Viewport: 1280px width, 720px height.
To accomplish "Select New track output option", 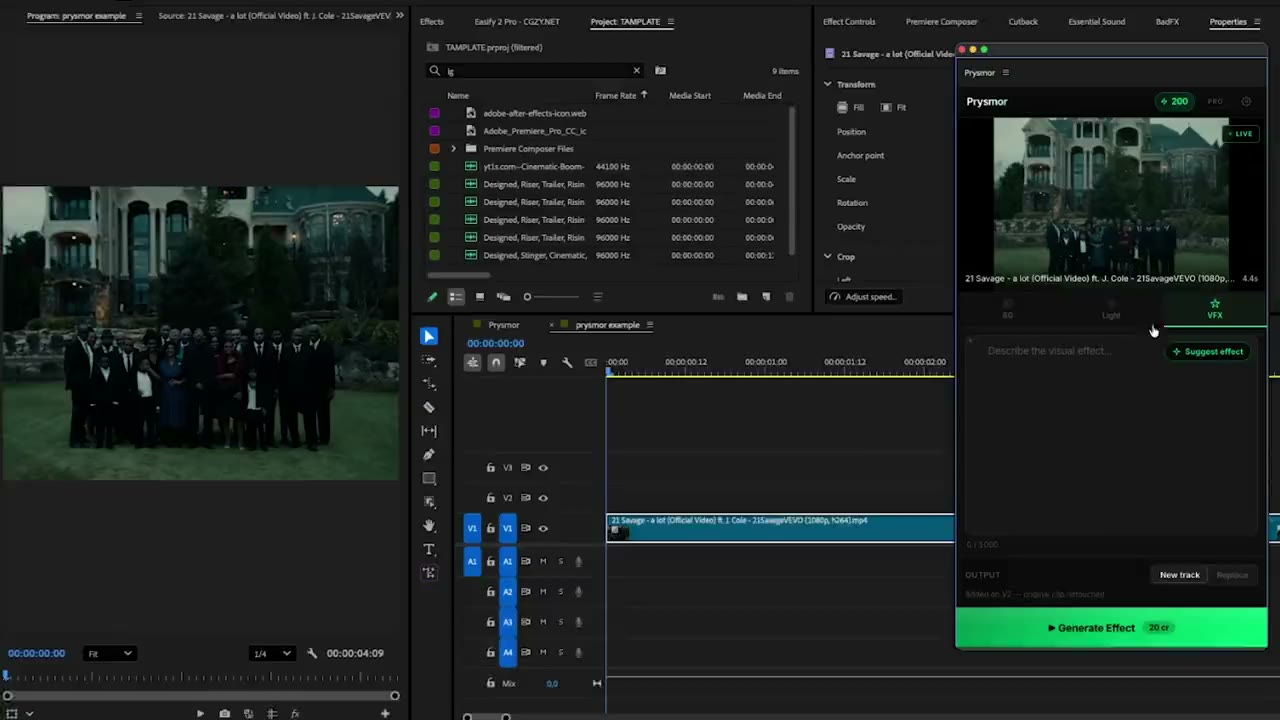I will [1179, 575].
